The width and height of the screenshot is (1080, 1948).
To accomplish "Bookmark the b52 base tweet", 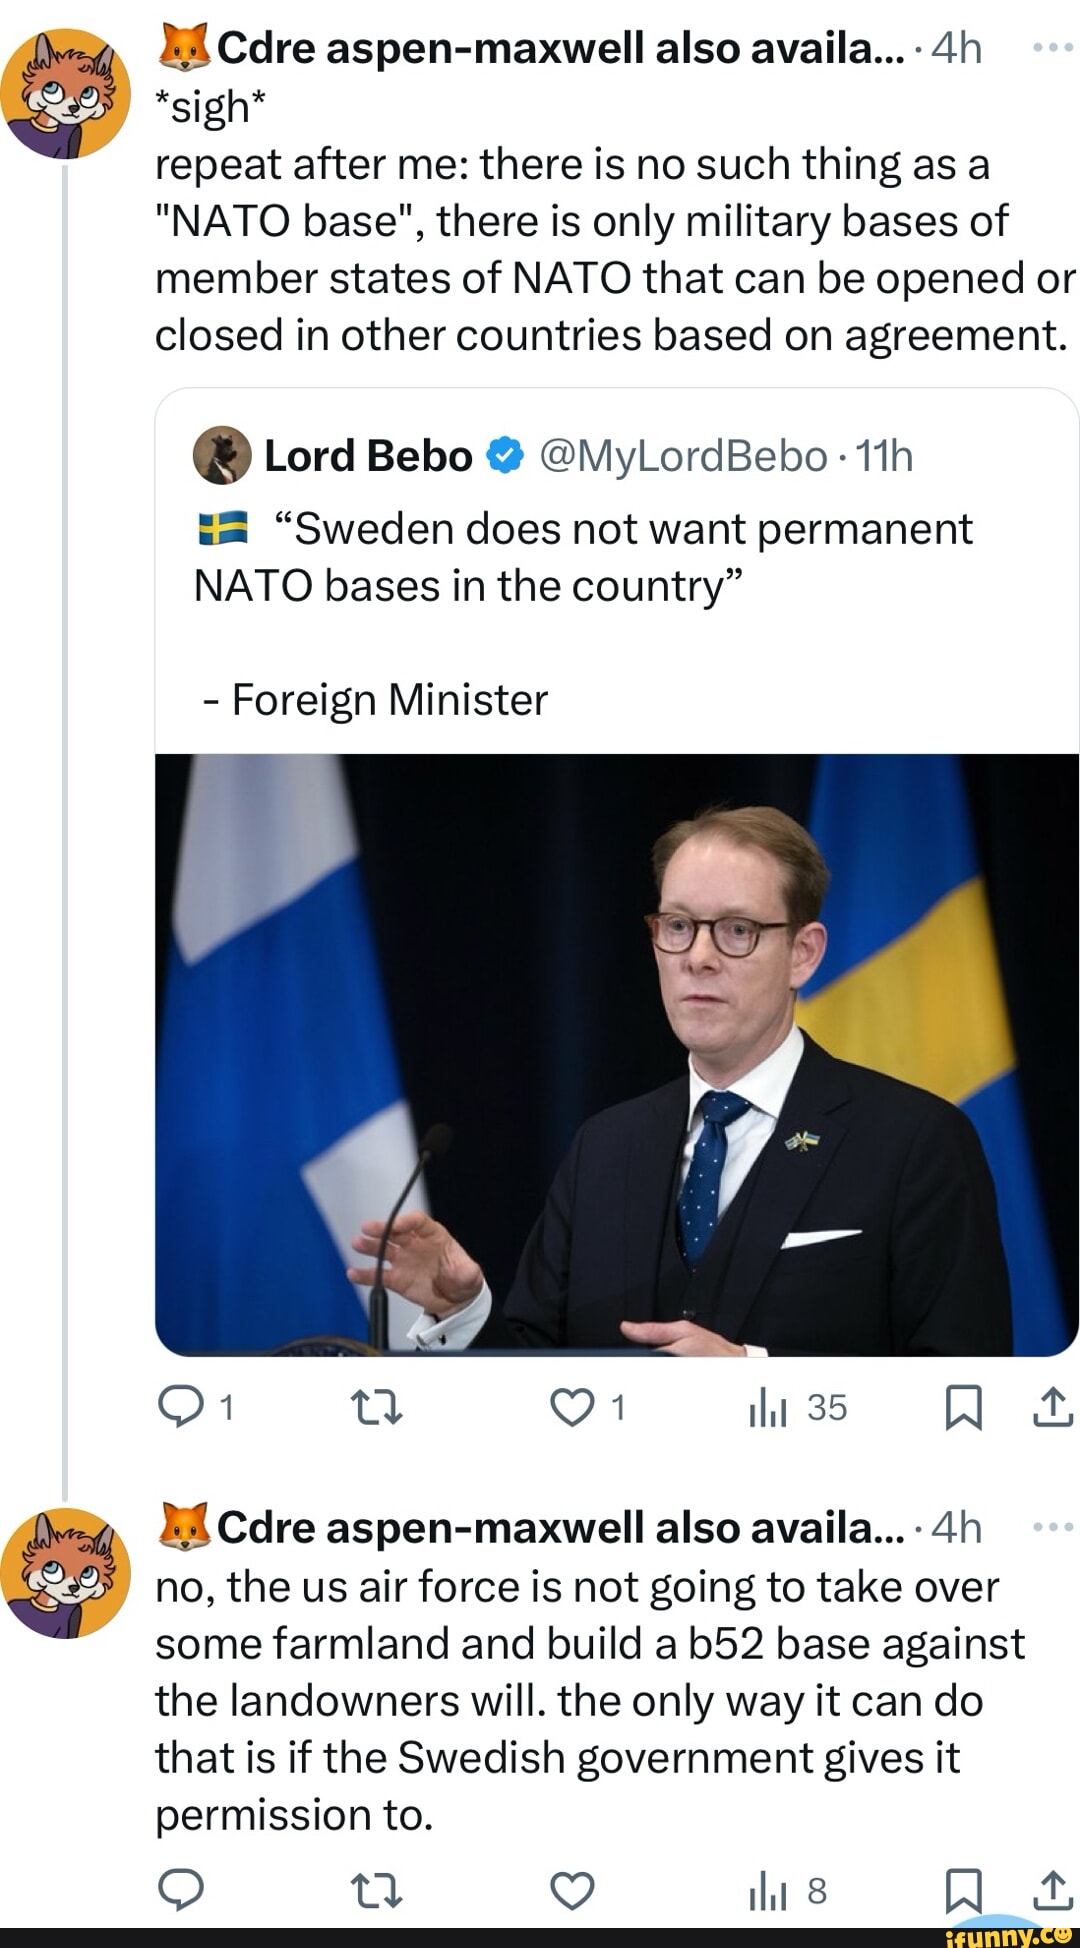I will coord(964,1890).
